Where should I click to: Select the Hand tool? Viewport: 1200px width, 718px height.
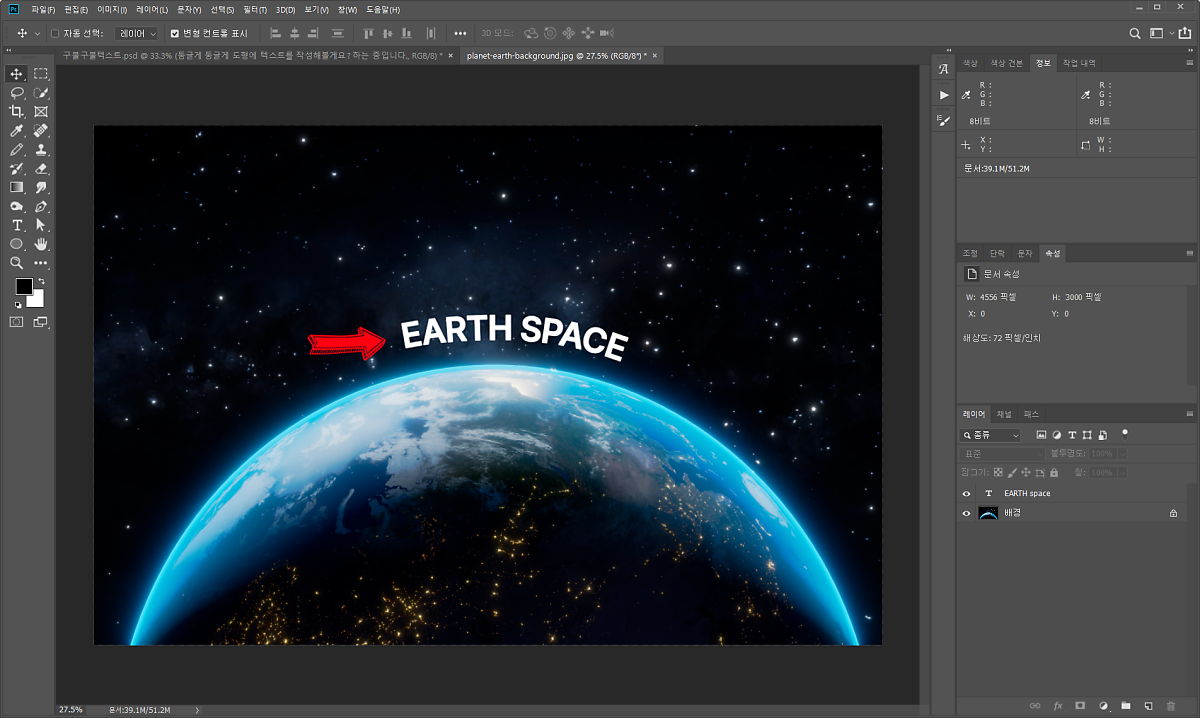(x=41, y=244)
